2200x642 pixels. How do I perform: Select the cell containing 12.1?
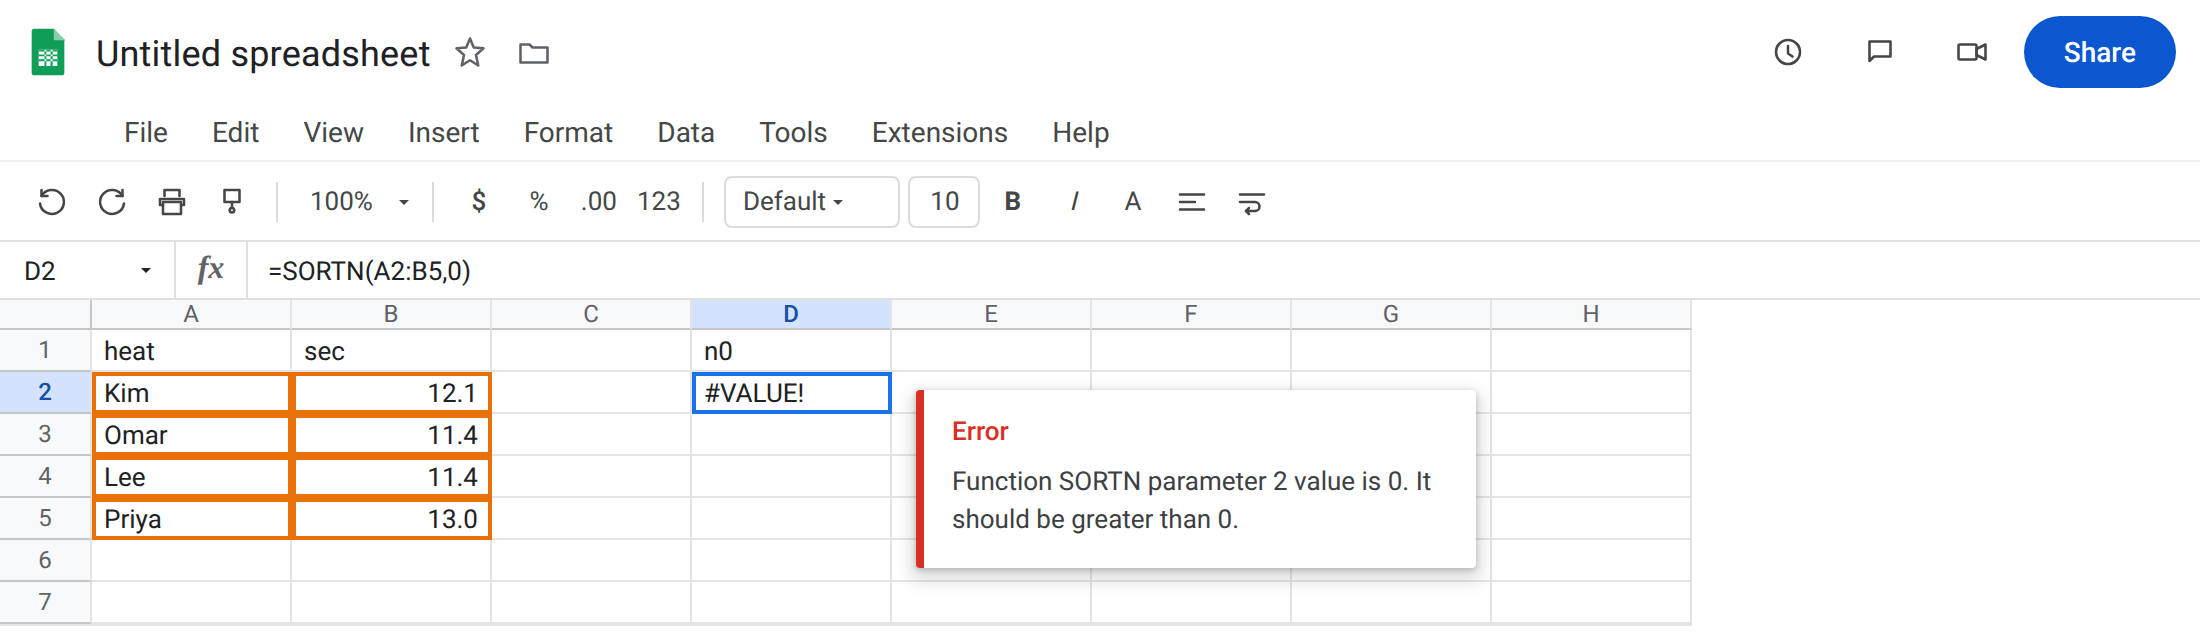click(x=391, y=393)
